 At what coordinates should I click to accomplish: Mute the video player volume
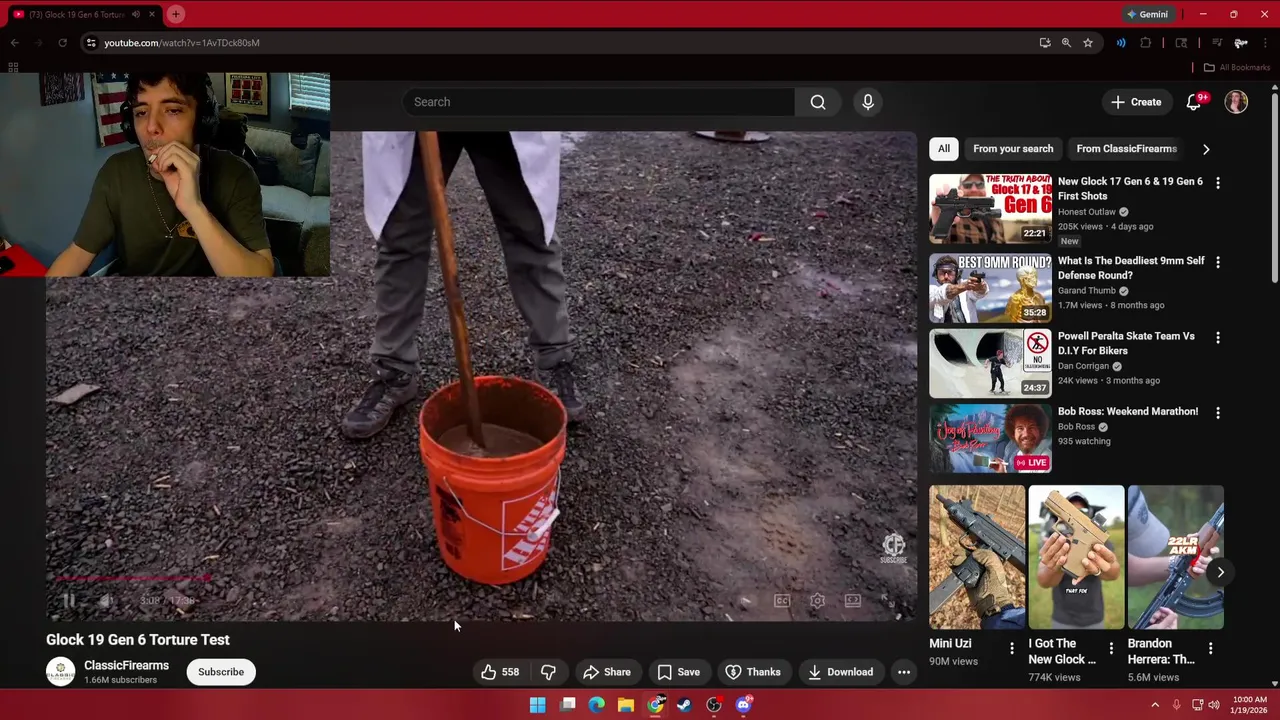(x=105, y=601)
